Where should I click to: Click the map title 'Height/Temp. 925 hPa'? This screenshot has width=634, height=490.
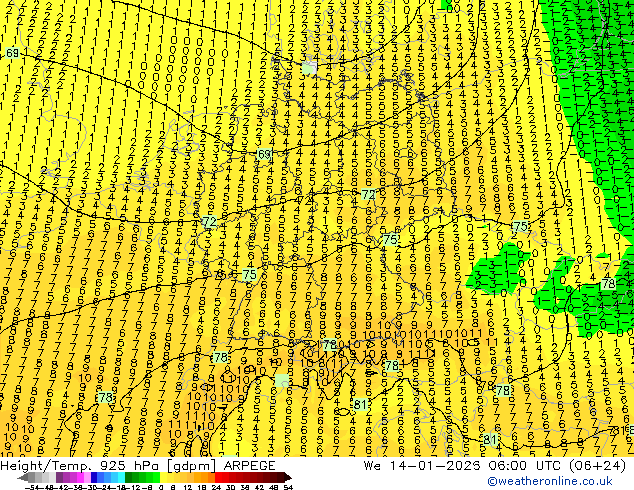click(x=80, y=465)
